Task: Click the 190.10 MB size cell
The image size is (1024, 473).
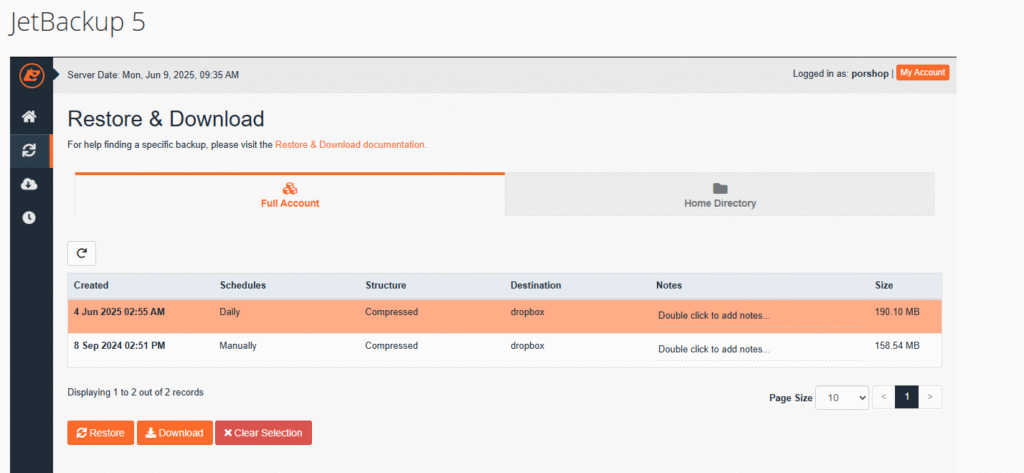Action: click(x=897, y=312)
